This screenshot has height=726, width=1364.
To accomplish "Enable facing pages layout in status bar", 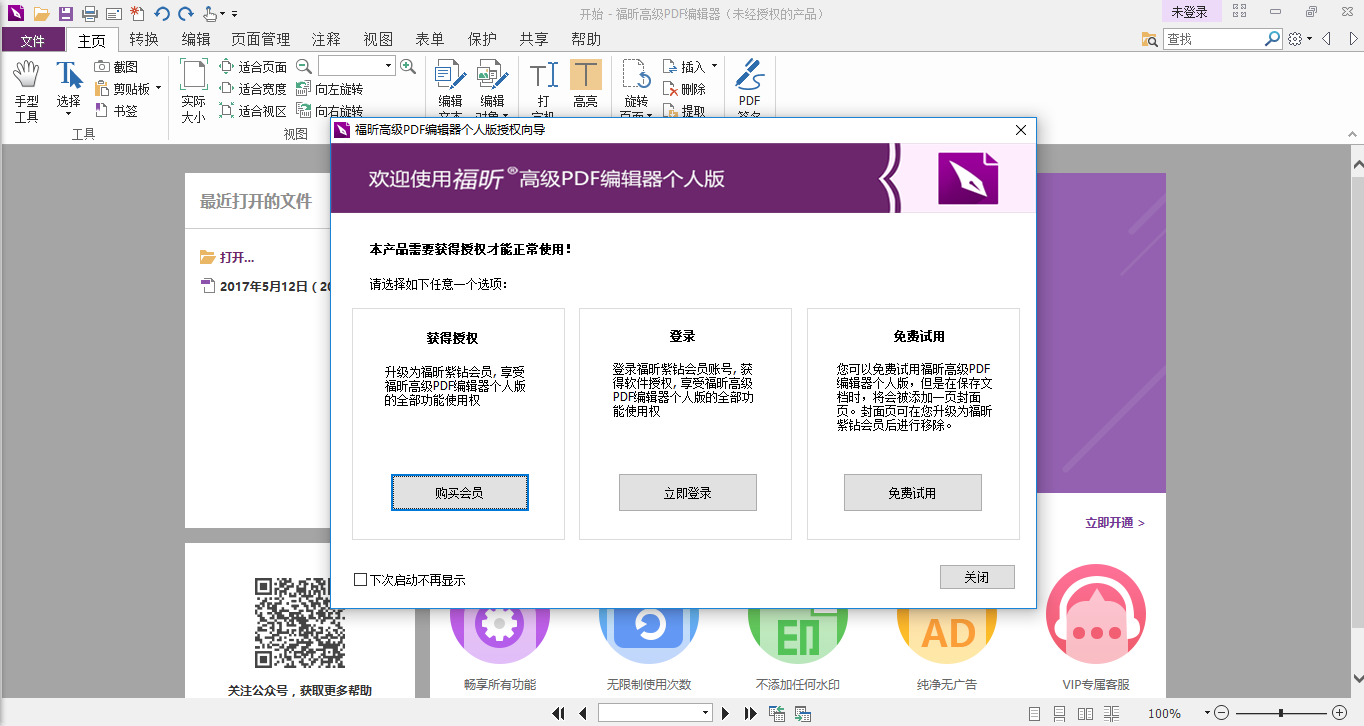I will [x=1086, y=713].
